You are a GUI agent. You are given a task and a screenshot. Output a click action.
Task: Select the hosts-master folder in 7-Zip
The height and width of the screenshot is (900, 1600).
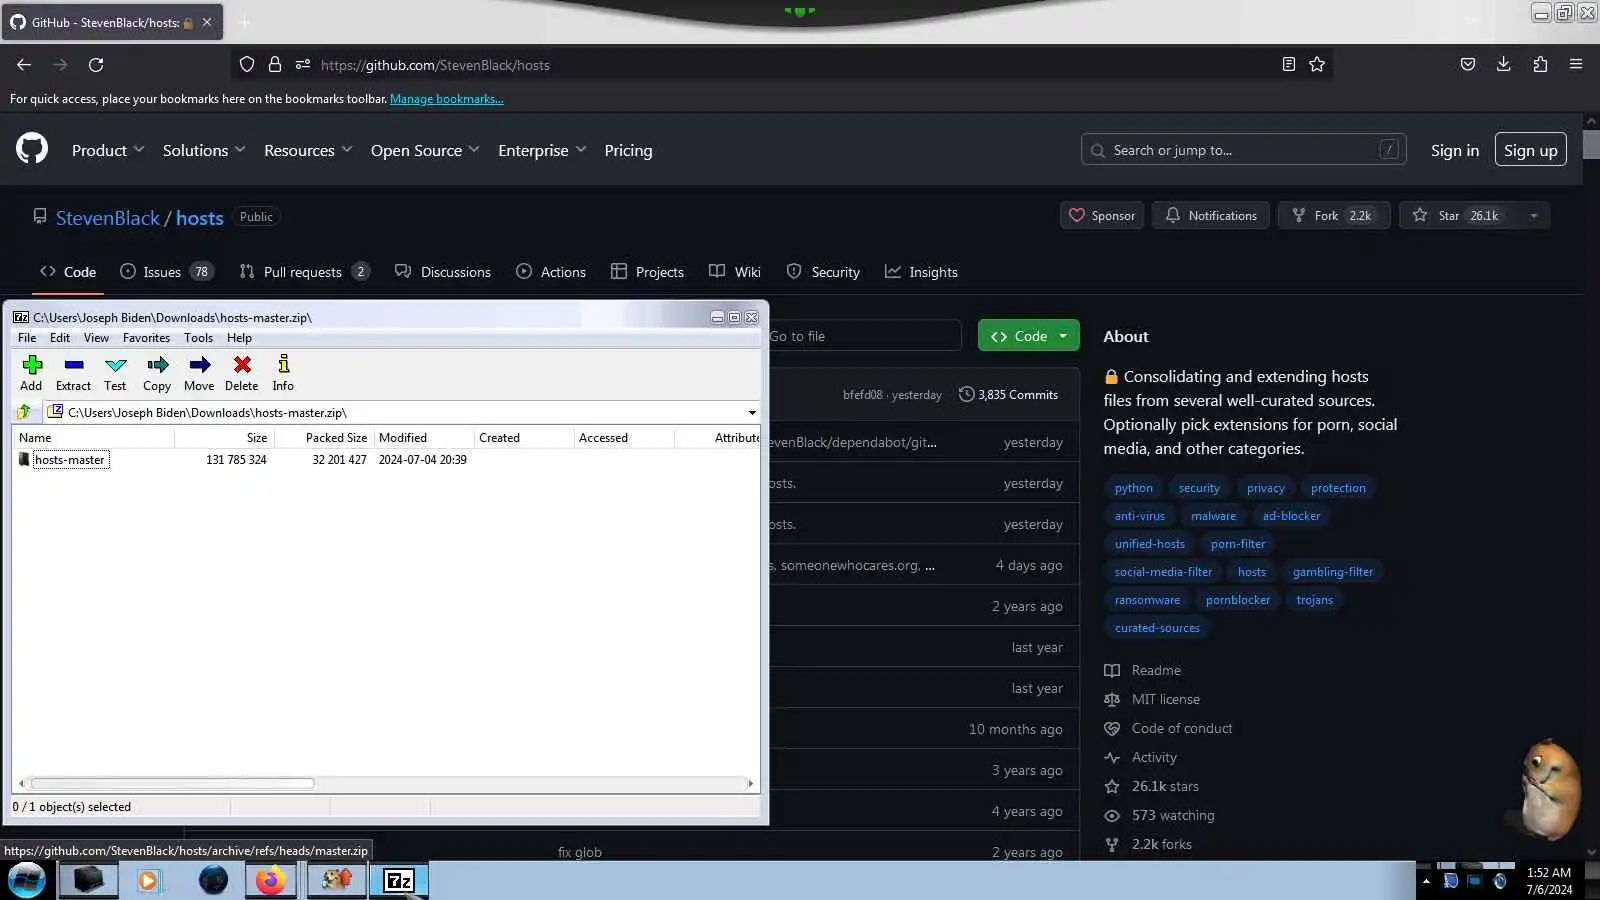point(69,460)
